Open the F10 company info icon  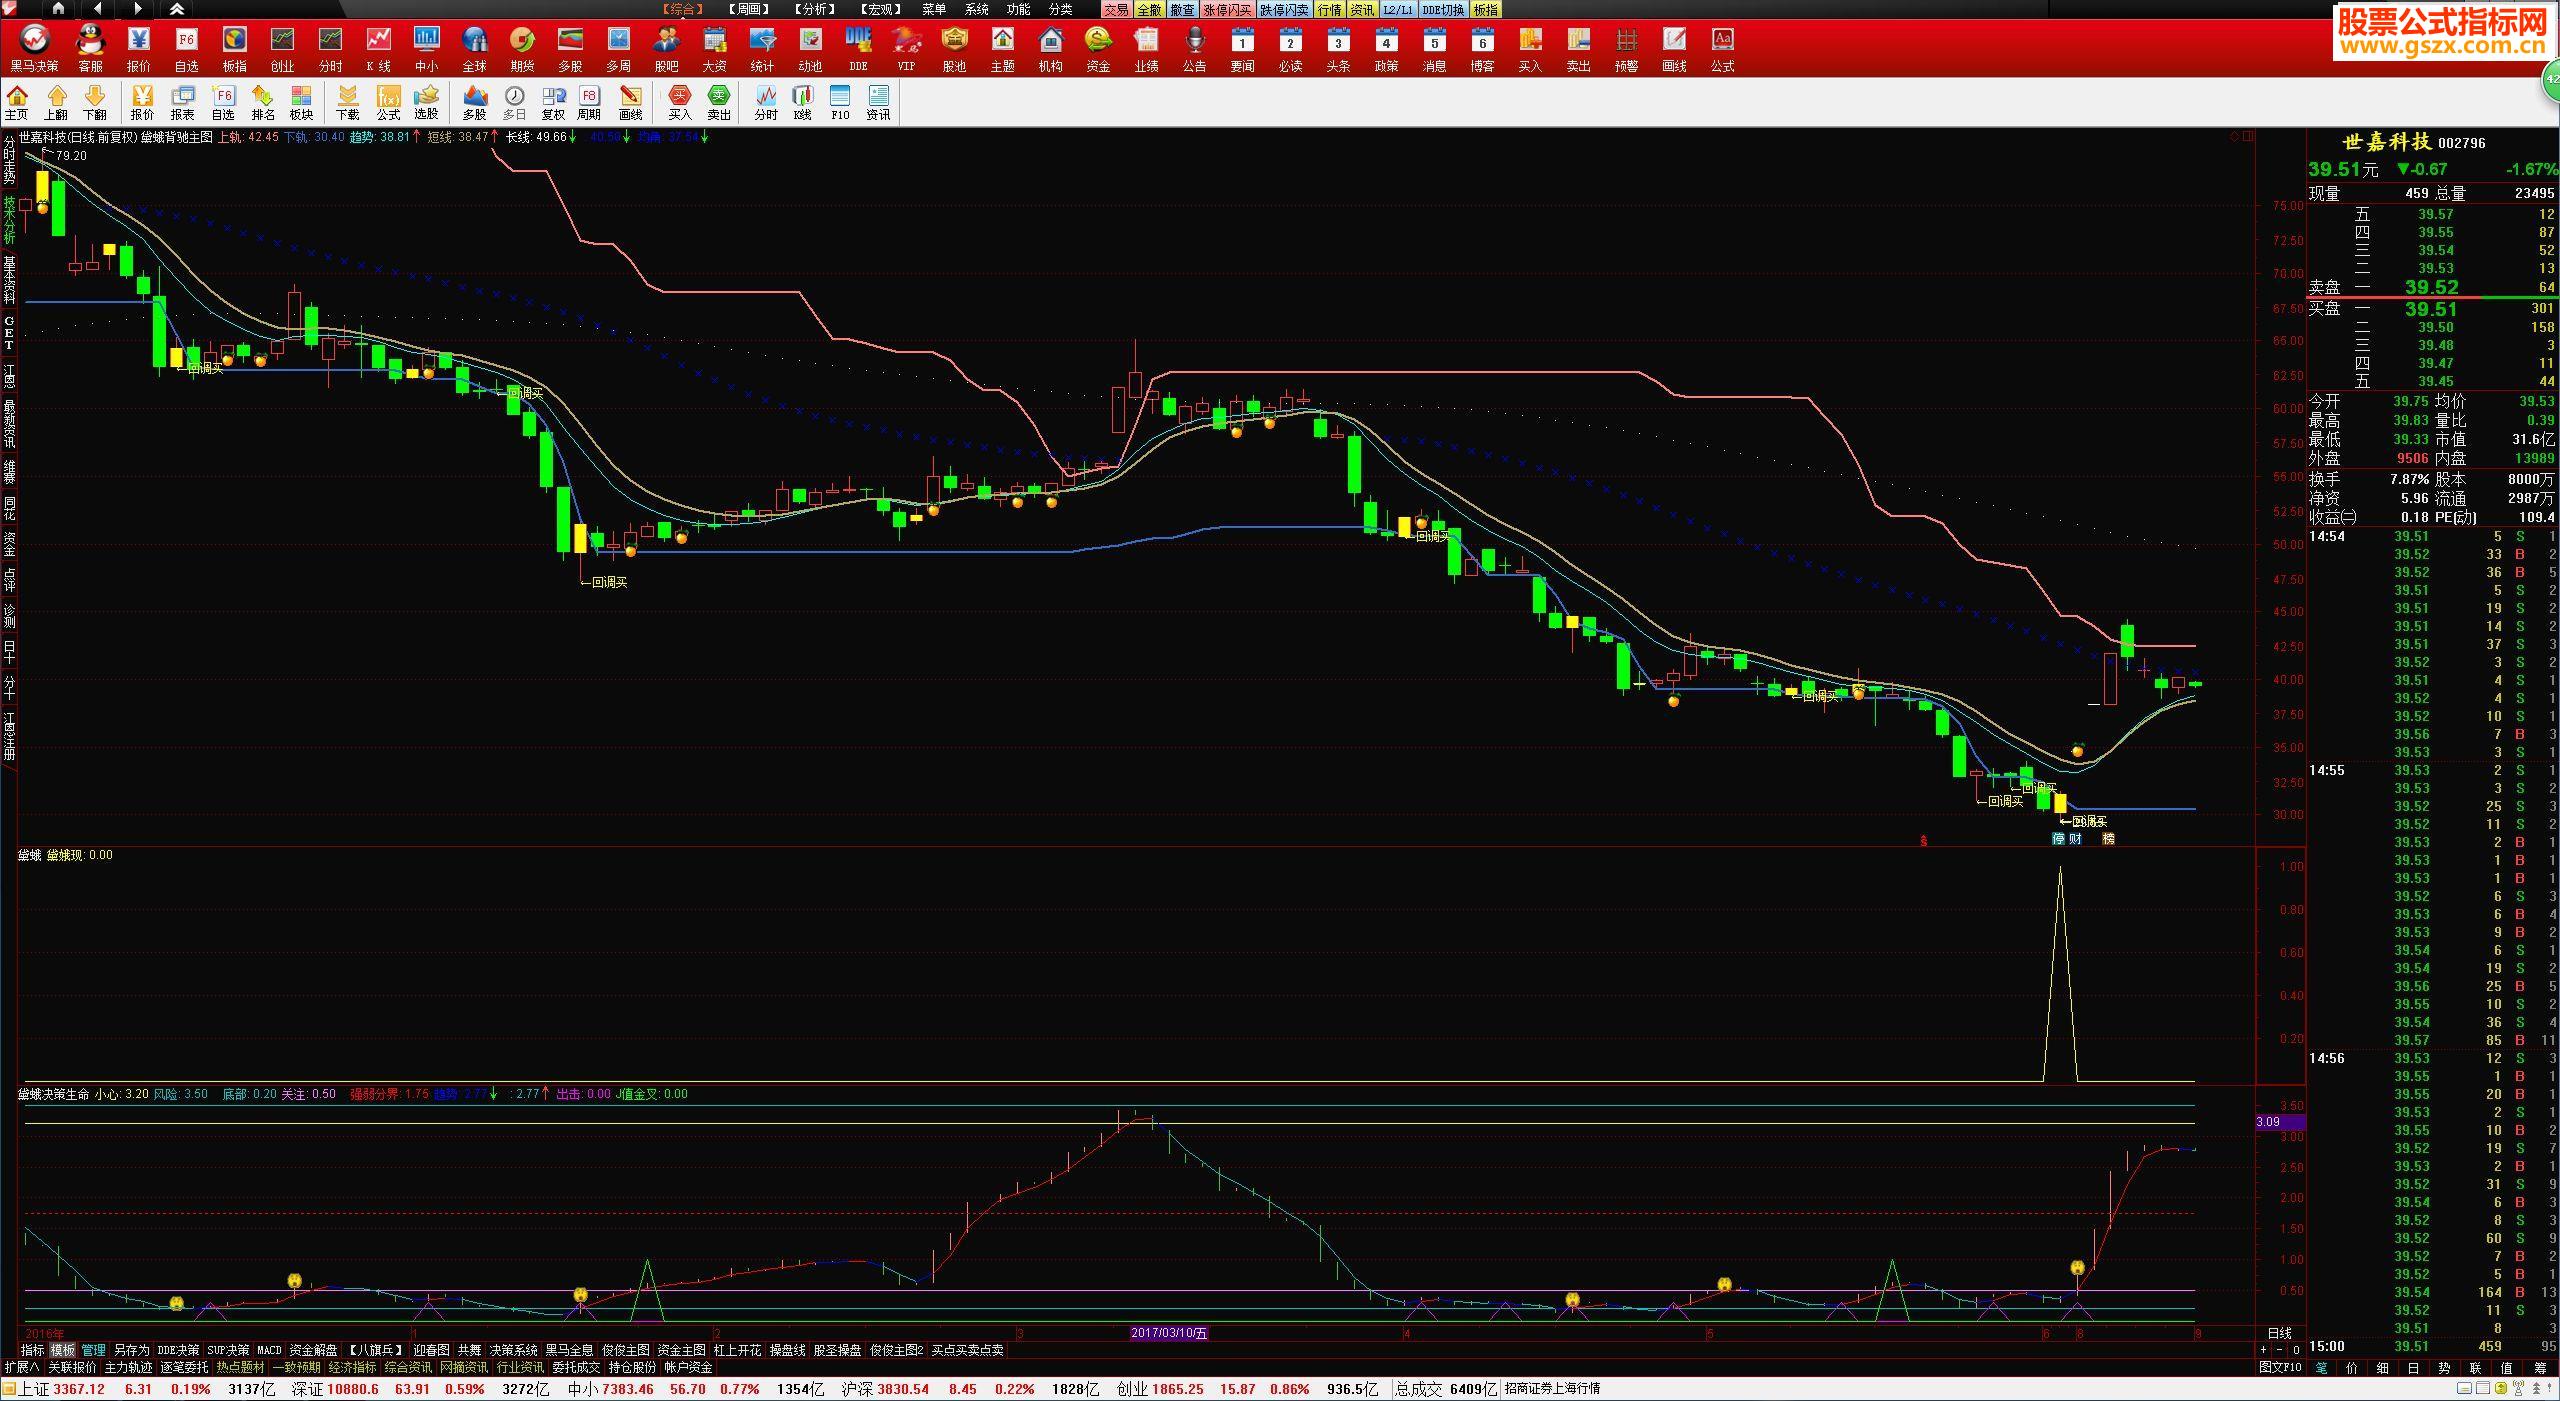pos(840,102)
